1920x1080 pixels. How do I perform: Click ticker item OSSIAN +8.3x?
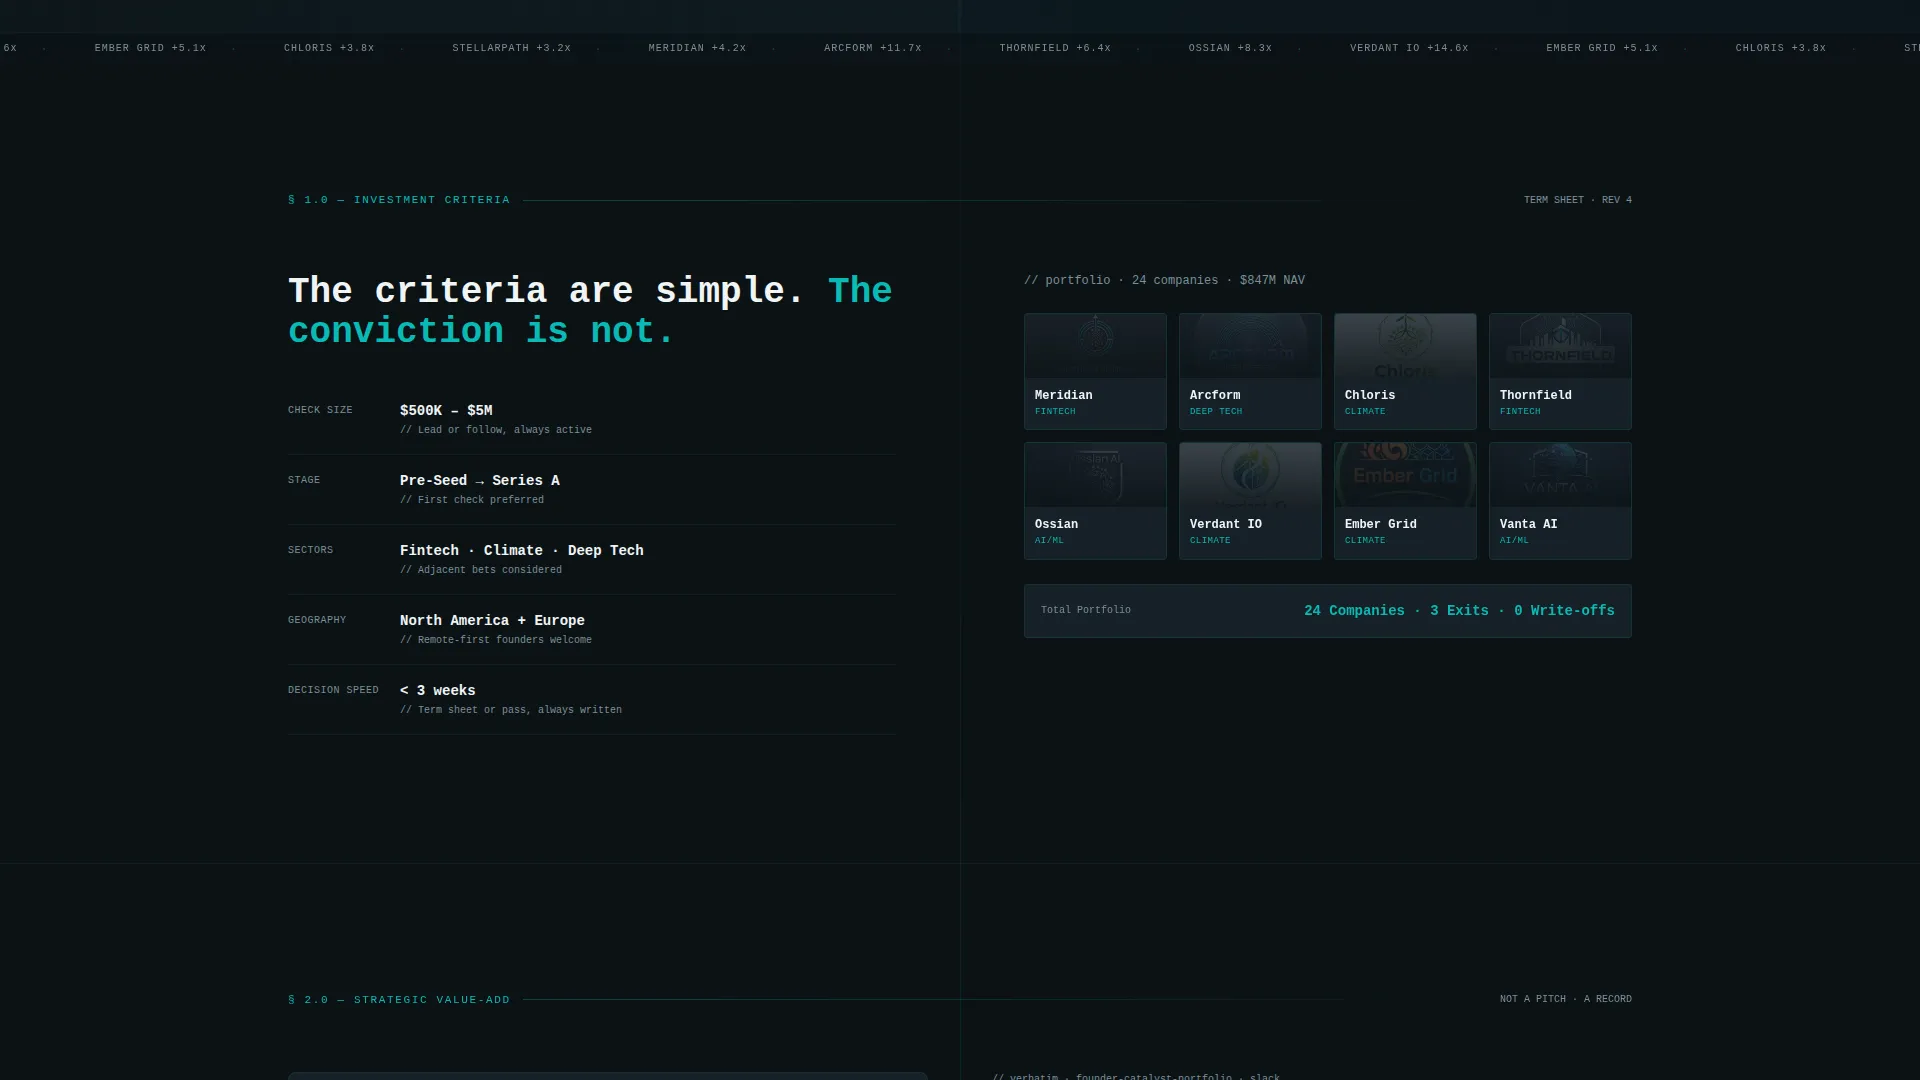(x=1230, y=48)
